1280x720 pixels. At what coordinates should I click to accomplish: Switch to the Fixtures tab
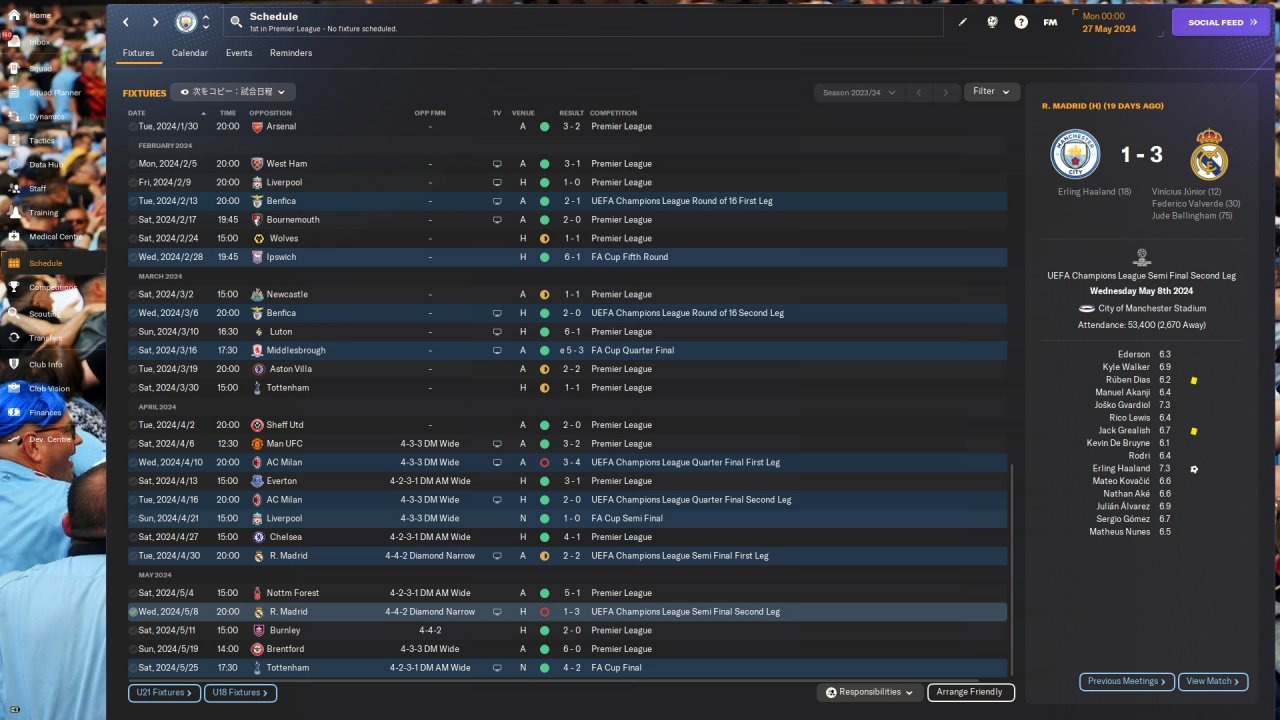[x=138, y=53]
